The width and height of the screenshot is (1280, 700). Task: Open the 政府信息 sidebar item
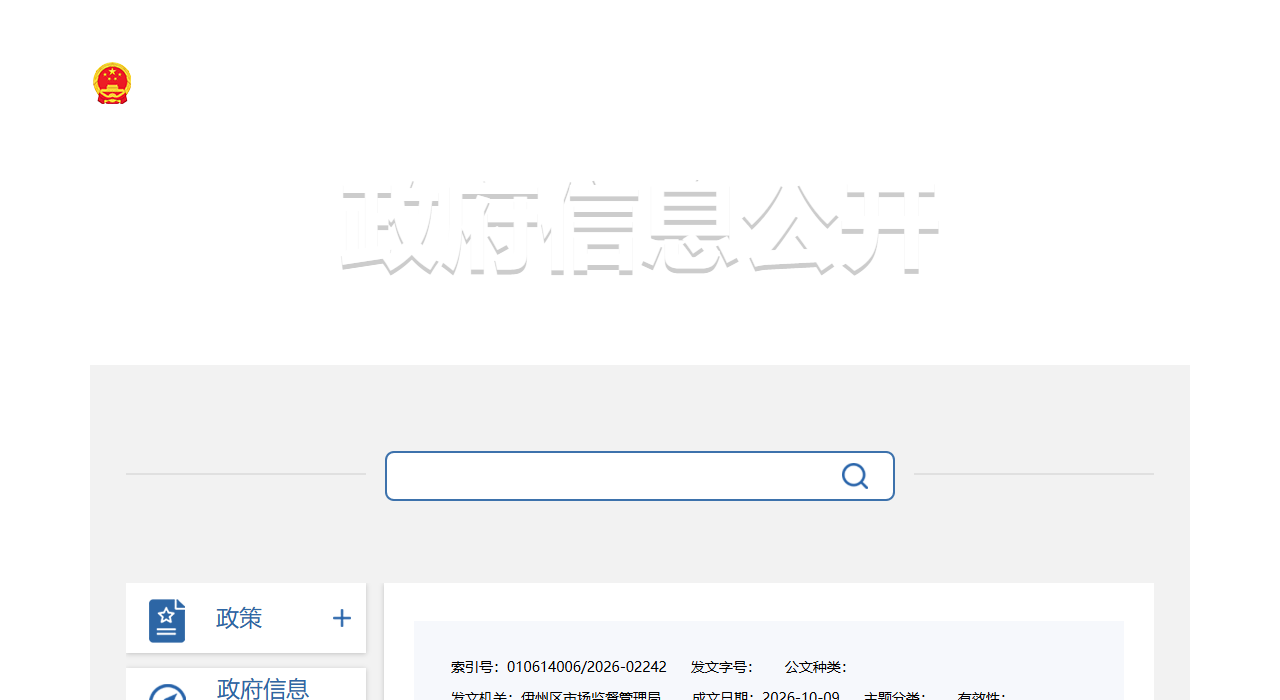(246, 685)
